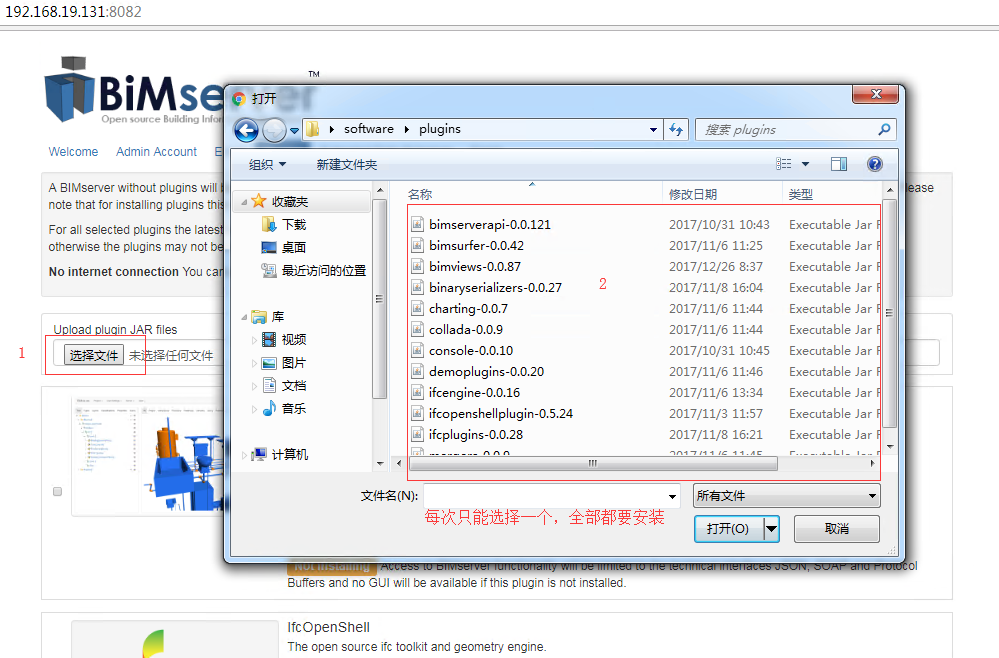The width and height of the screenshot is (999, 658).
Task: Click the Back navigation arrow in the dialog
Action: [x=246, y=130]
